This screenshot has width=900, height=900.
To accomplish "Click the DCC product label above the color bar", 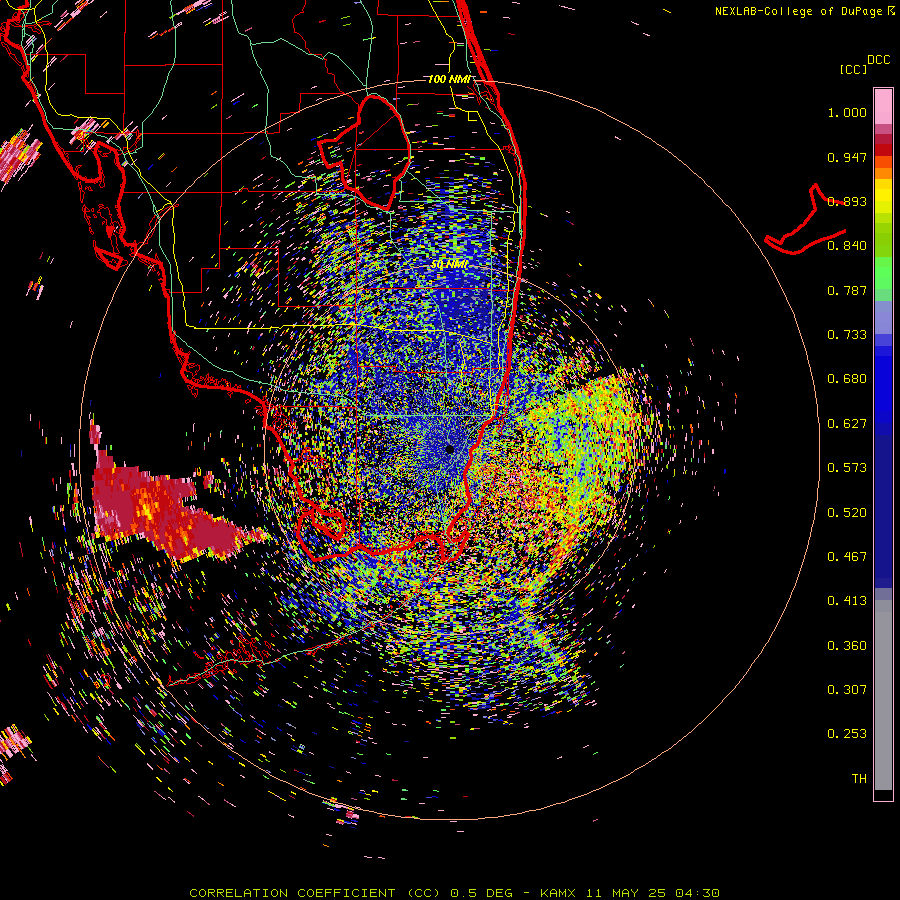I will coord(878,60).
